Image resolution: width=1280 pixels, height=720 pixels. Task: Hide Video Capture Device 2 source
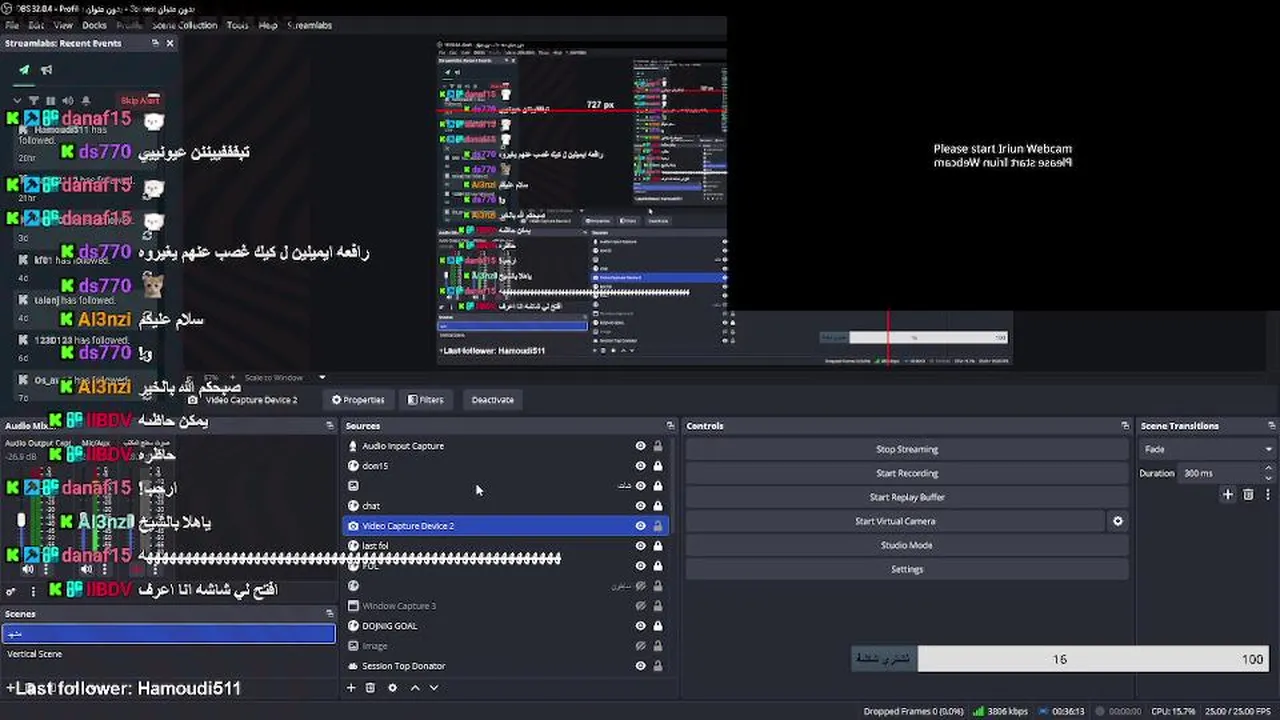point(641,526)
